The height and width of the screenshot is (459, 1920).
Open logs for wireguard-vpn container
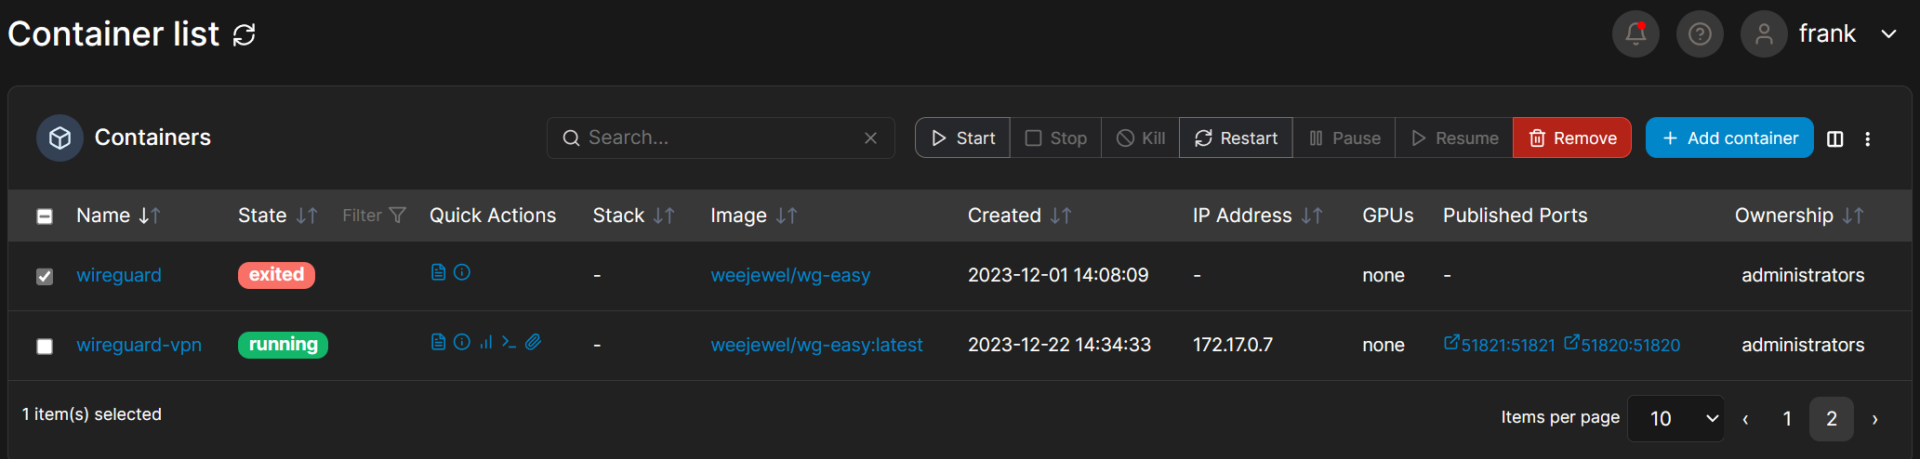[x=438, y=342]
